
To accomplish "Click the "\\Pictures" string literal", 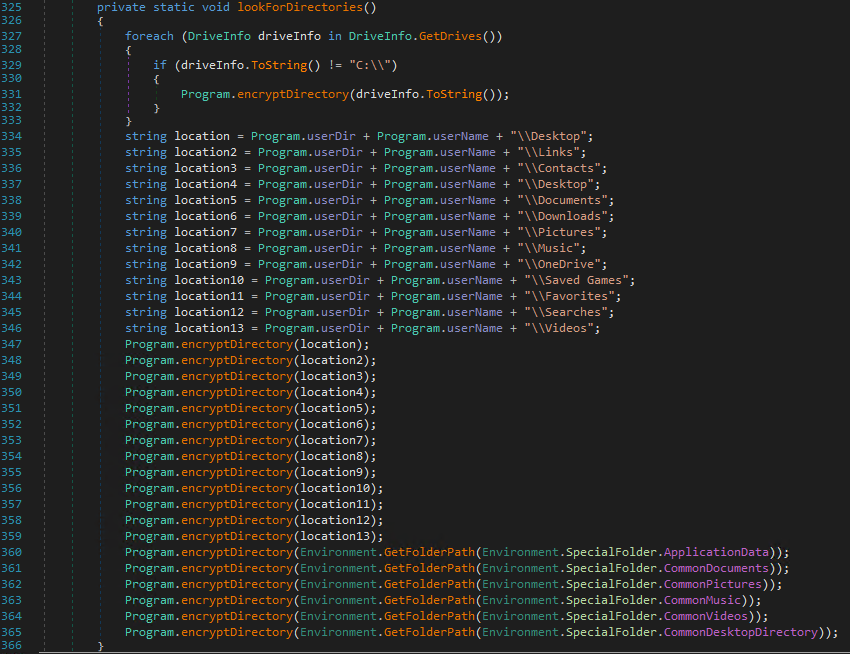I will [559, 232].
